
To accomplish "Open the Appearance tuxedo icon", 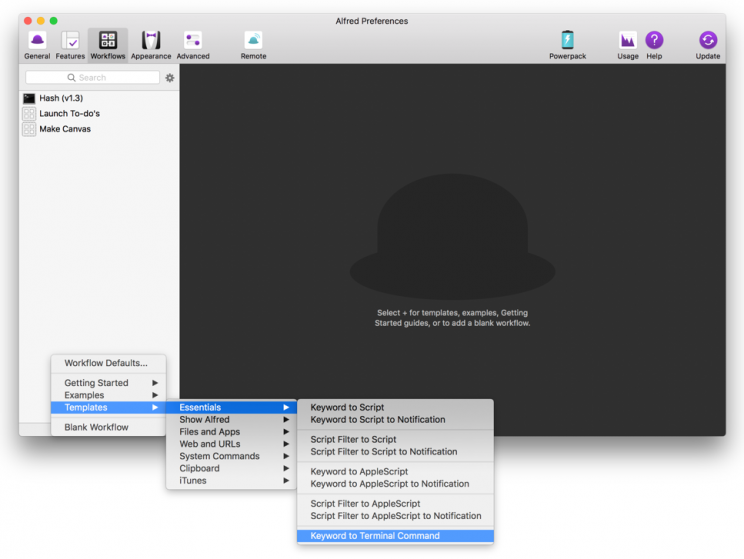I will click(x=151, y=41).
